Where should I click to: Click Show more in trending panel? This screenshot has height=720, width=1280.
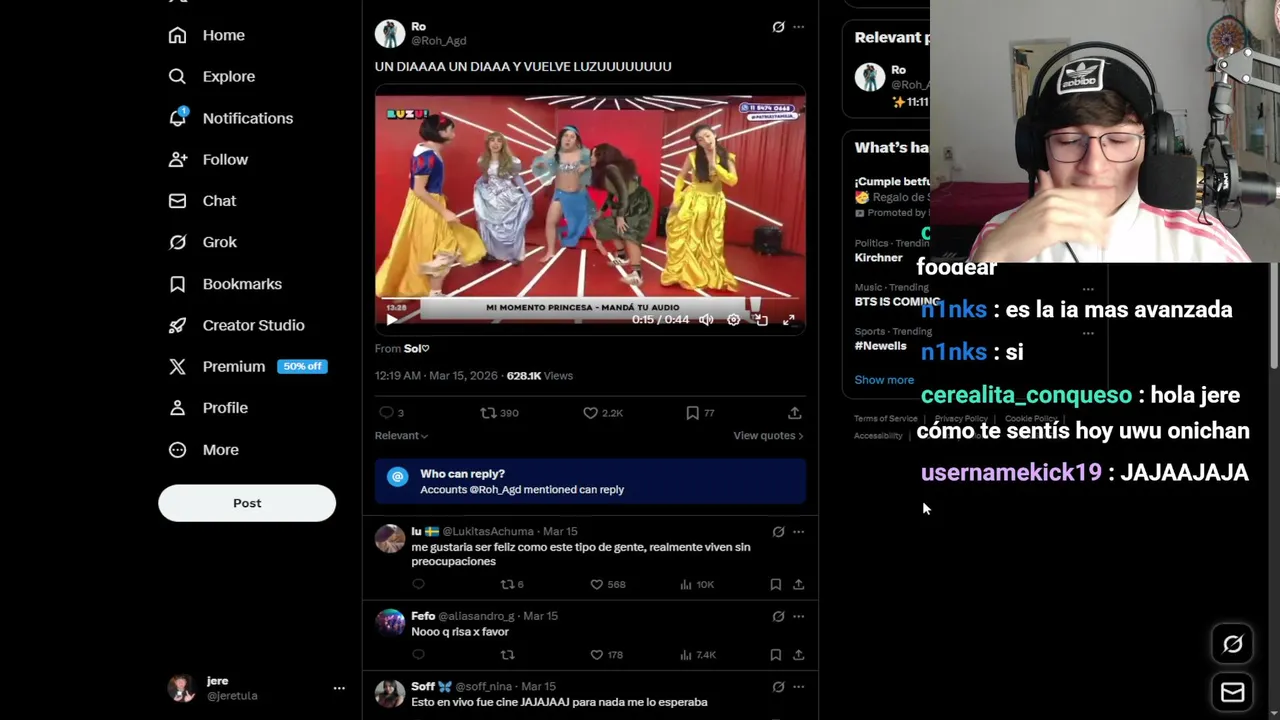884,380
